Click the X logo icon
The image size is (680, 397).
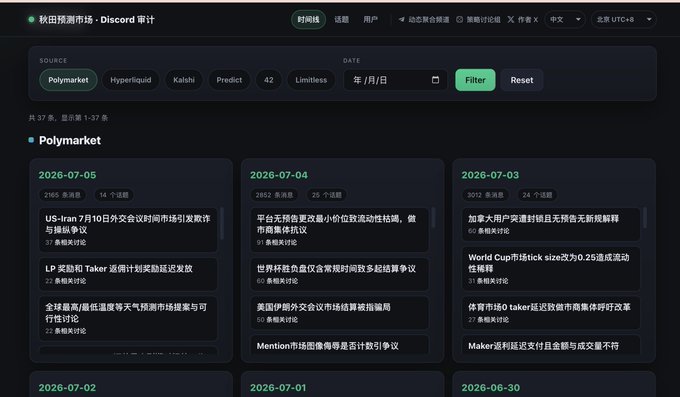[511, 20]
